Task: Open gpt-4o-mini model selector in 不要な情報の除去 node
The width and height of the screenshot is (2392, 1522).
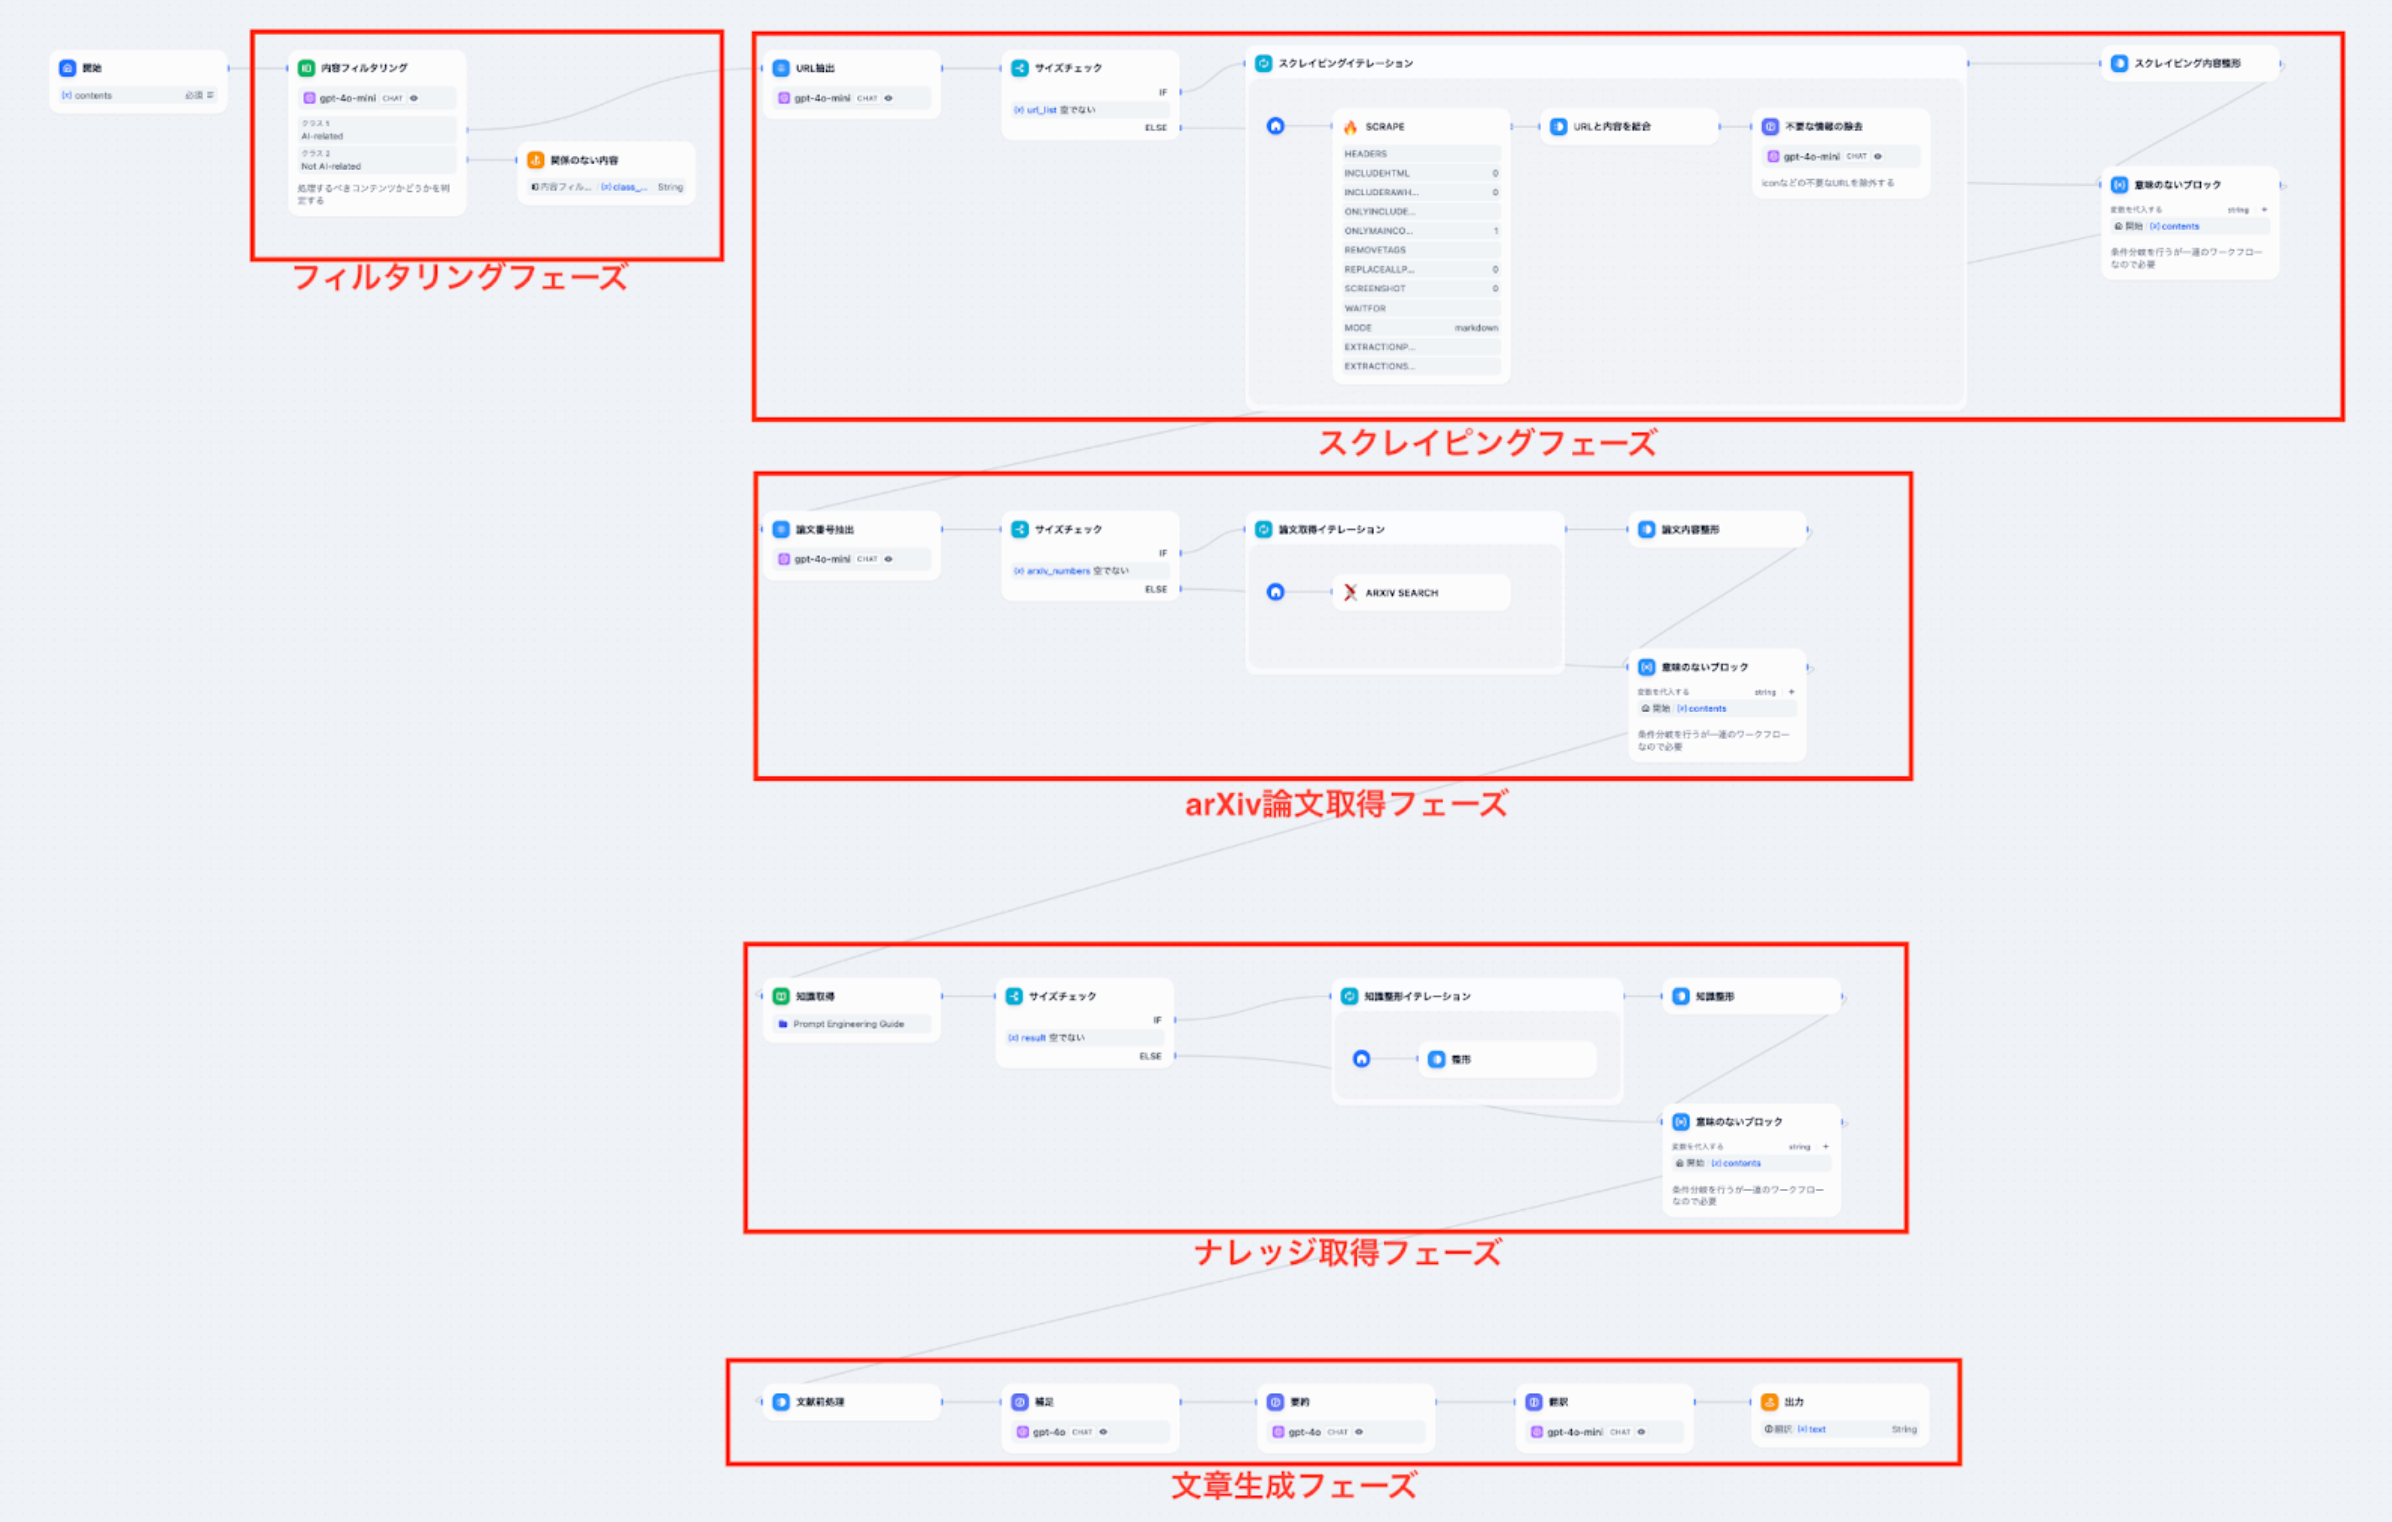Action: (x=1811, y=156)
